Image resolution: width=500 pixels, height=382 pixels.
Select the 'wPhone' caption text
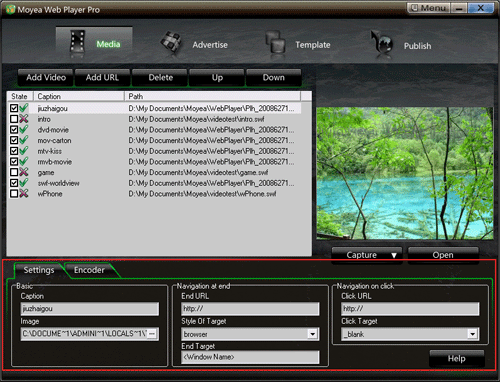click(x=50, y=194)
